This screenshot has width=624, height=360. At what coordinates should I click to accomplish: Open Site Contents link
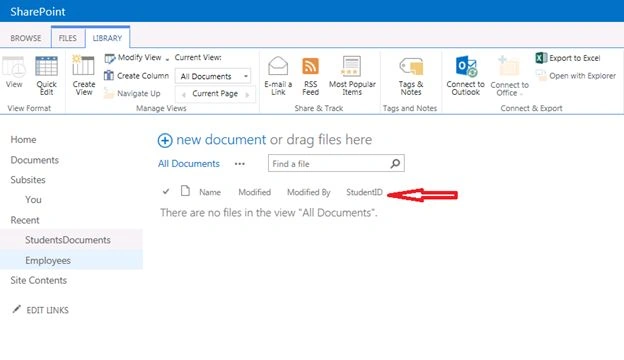click(39, 280)
